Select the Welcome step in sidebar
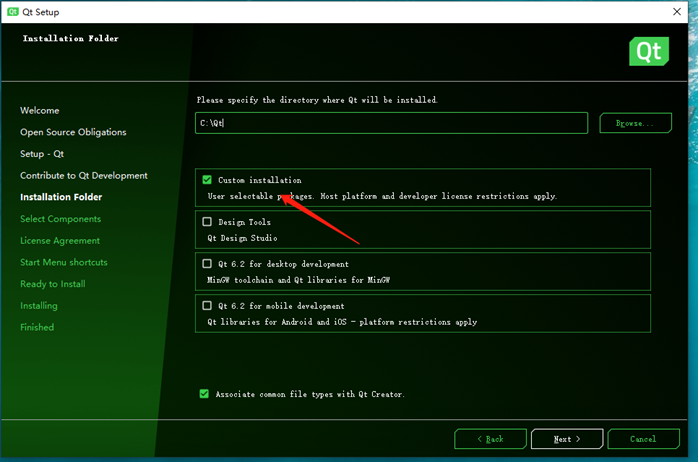This screenshot has width=698, height=462. 40,110
